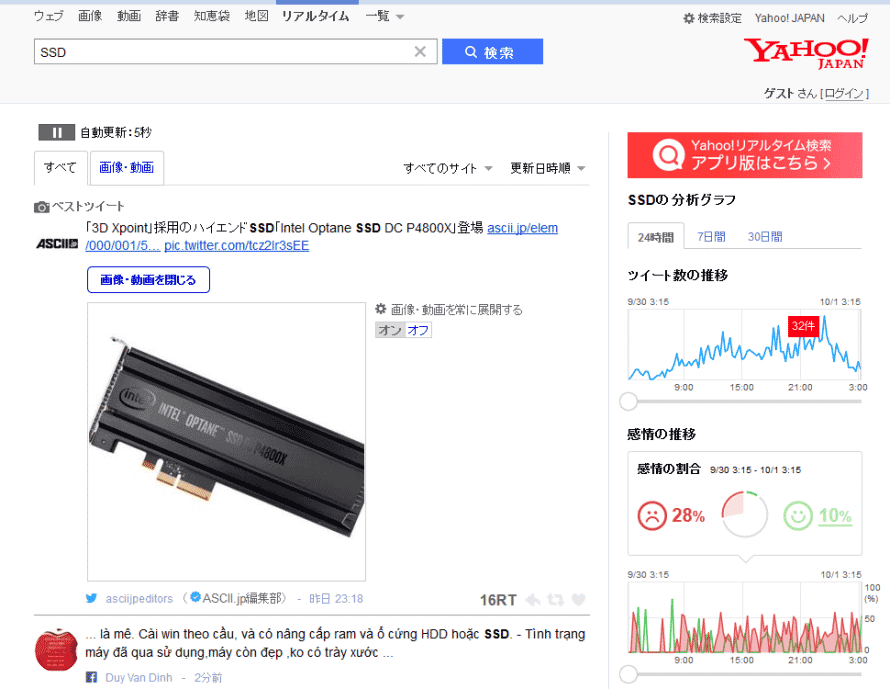Select the 知恵袋 navigation item
The width and height of the screenshot is (890, 689).
(x=212, y=16)
